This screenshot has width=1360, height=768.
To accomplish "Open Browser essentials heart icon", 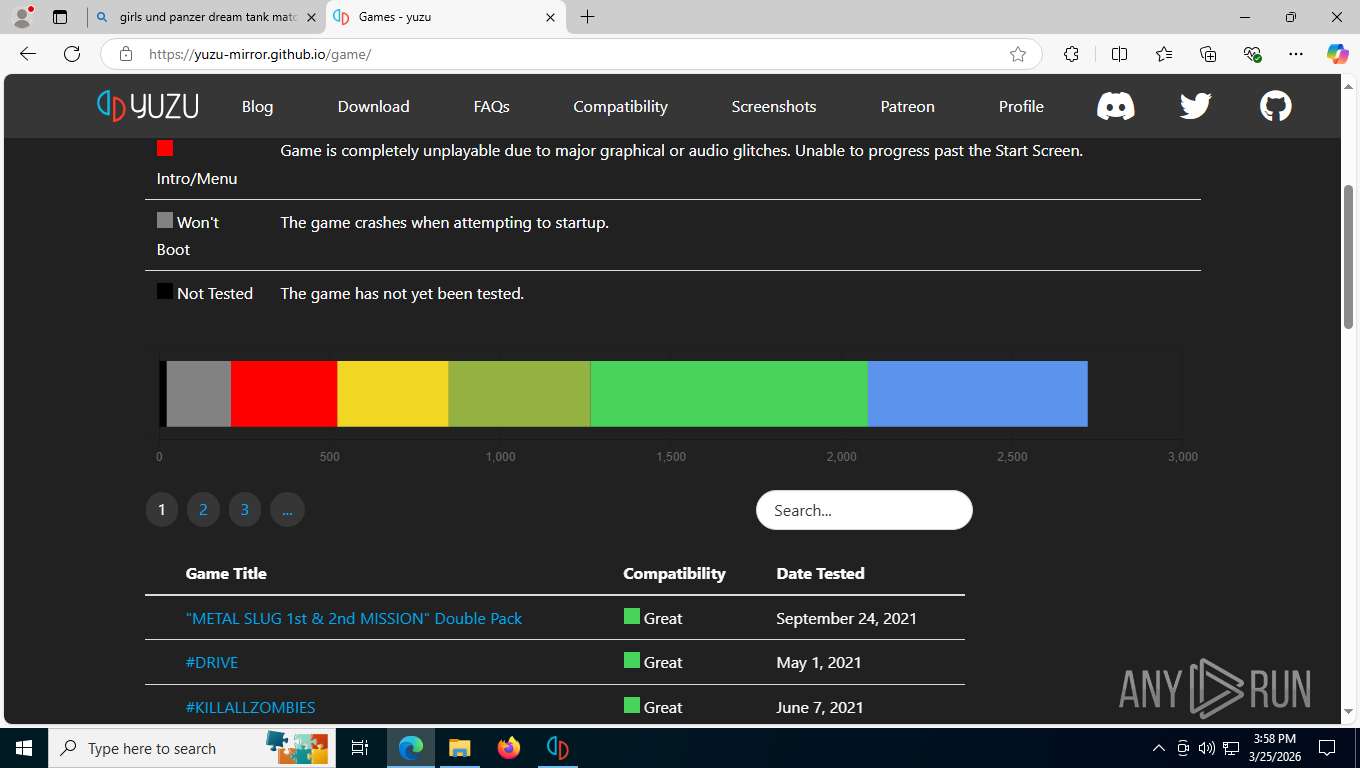I will coord(1252,54).
